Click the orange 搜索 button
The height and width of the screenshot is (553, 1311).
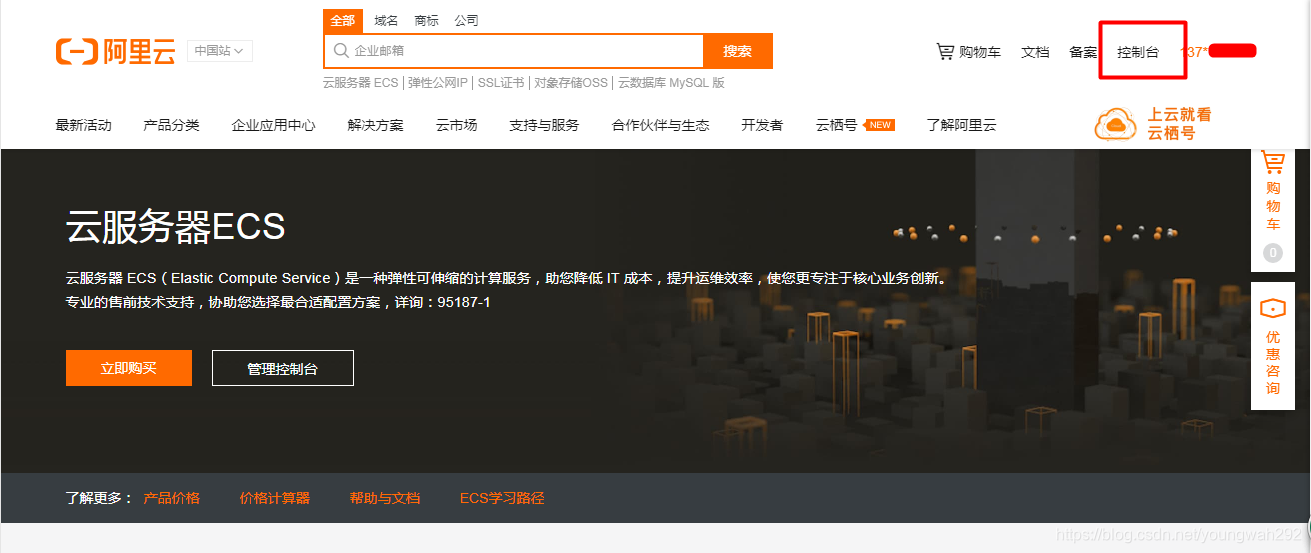pyautogui.click(x=738, y=51)
